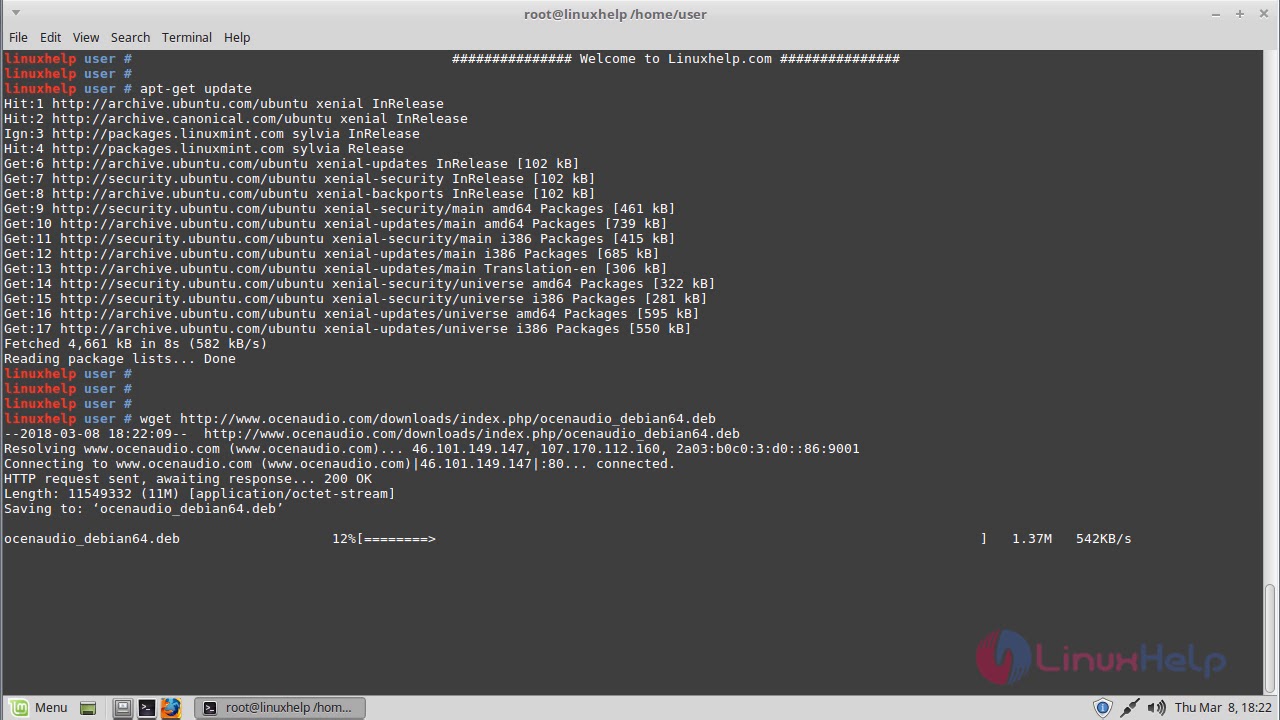Viewport: 1280px width, 720px height.
Task: Open the network connection tray icon
Action: pos(1130,708)
